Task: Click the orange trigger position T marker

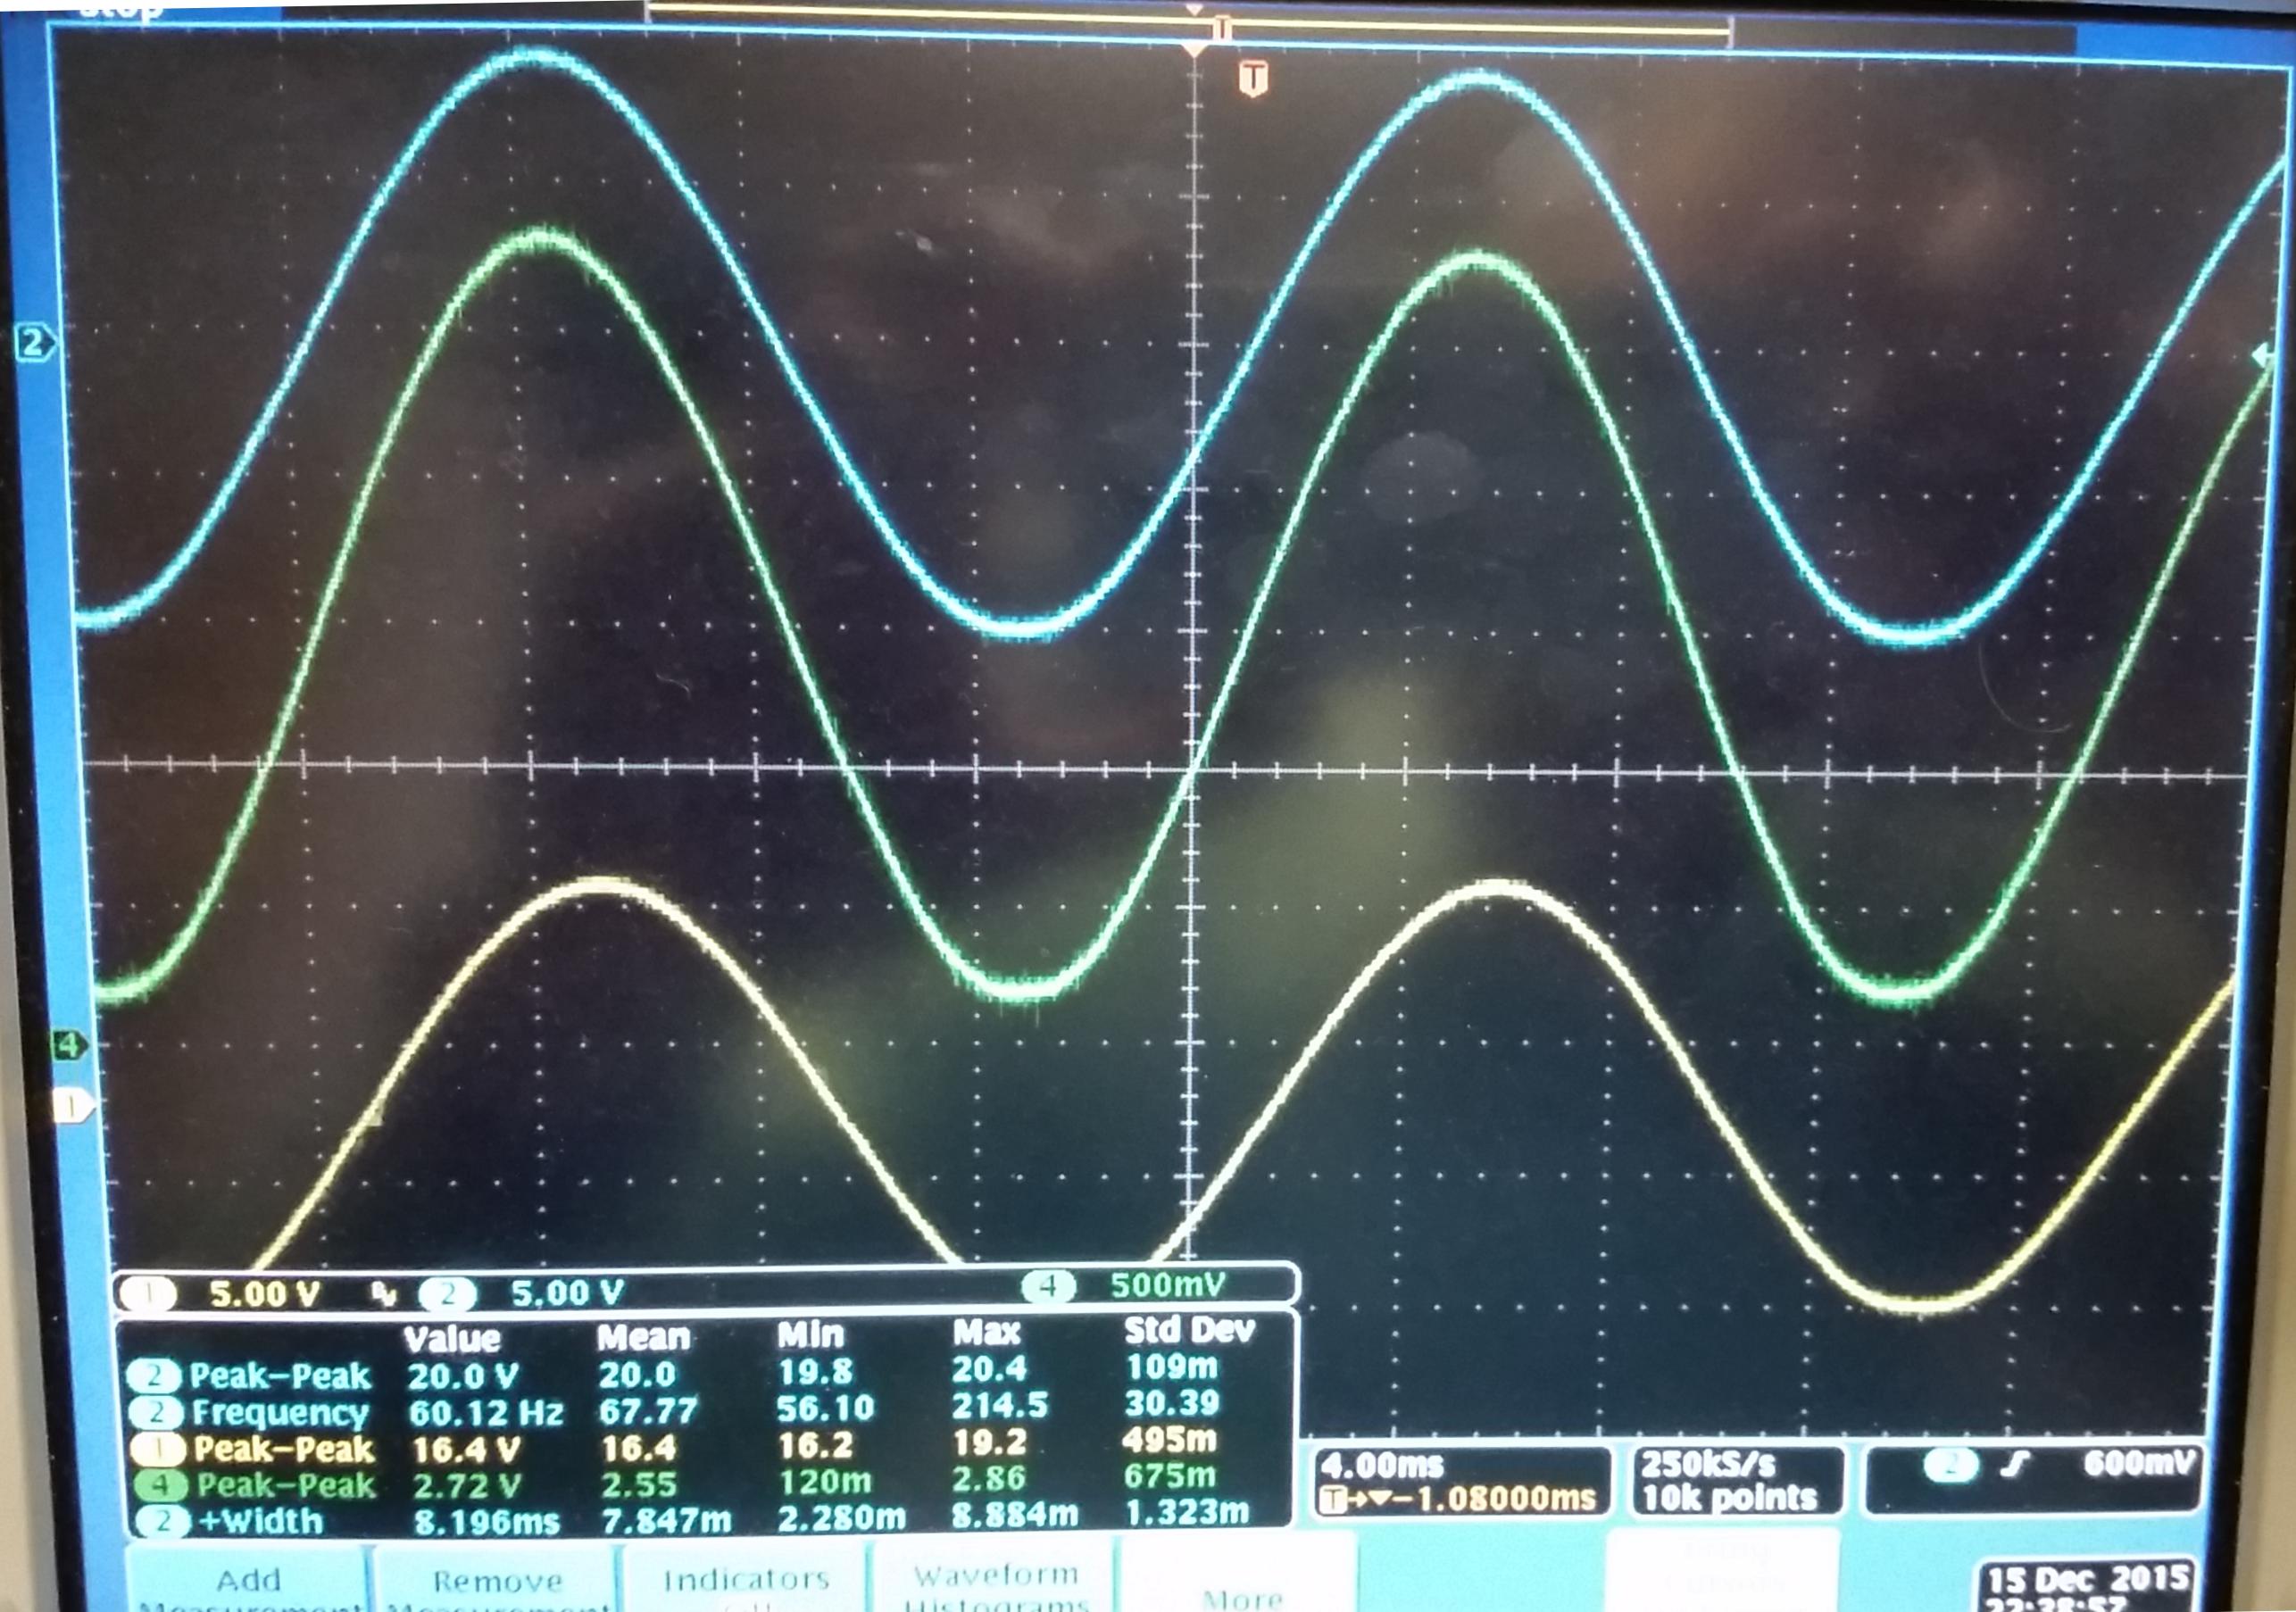Action: [1253, 78]
